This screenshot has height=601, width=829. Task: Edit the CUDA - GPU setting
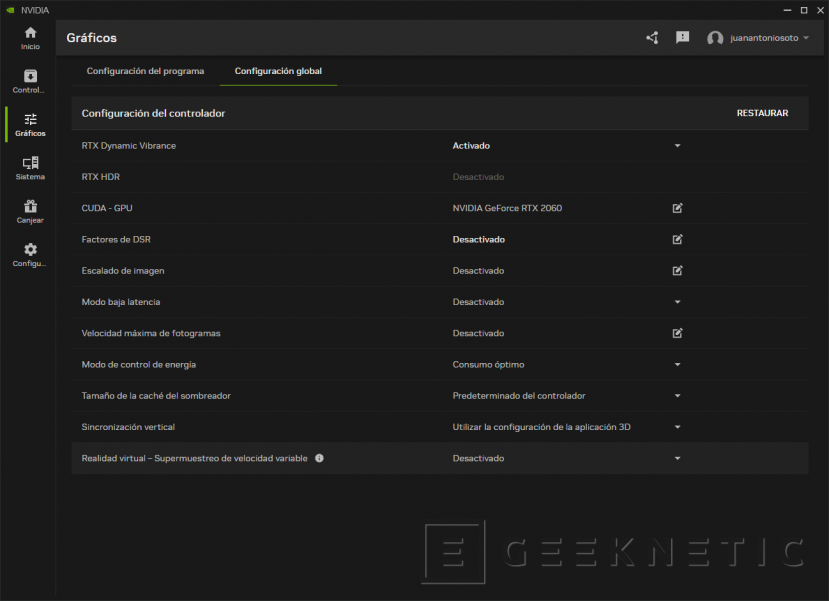677,208
